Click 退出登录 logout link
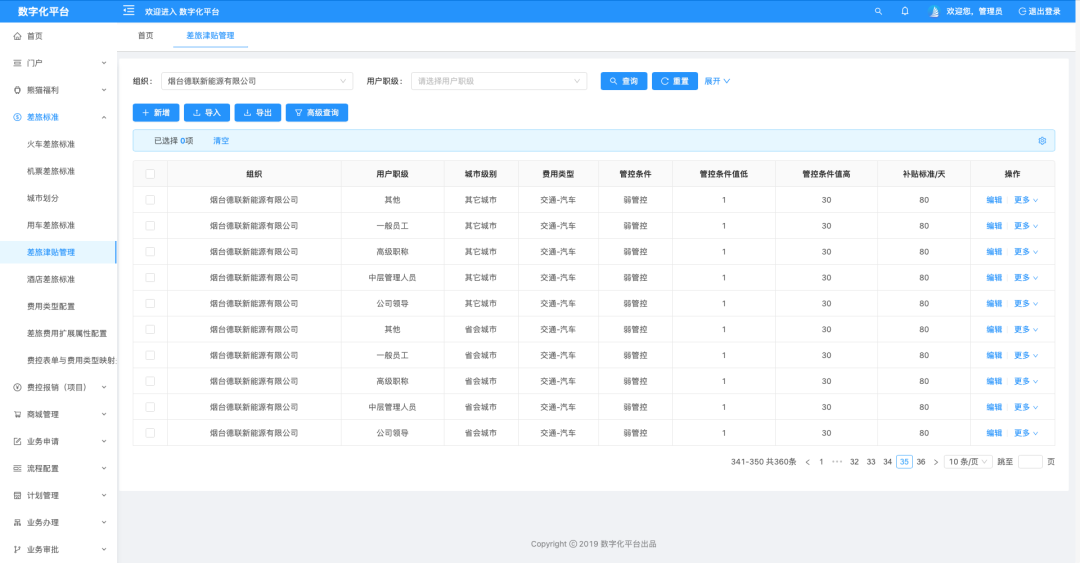The height and width of the screenshot is (563, 1080). pos(1039,11)
